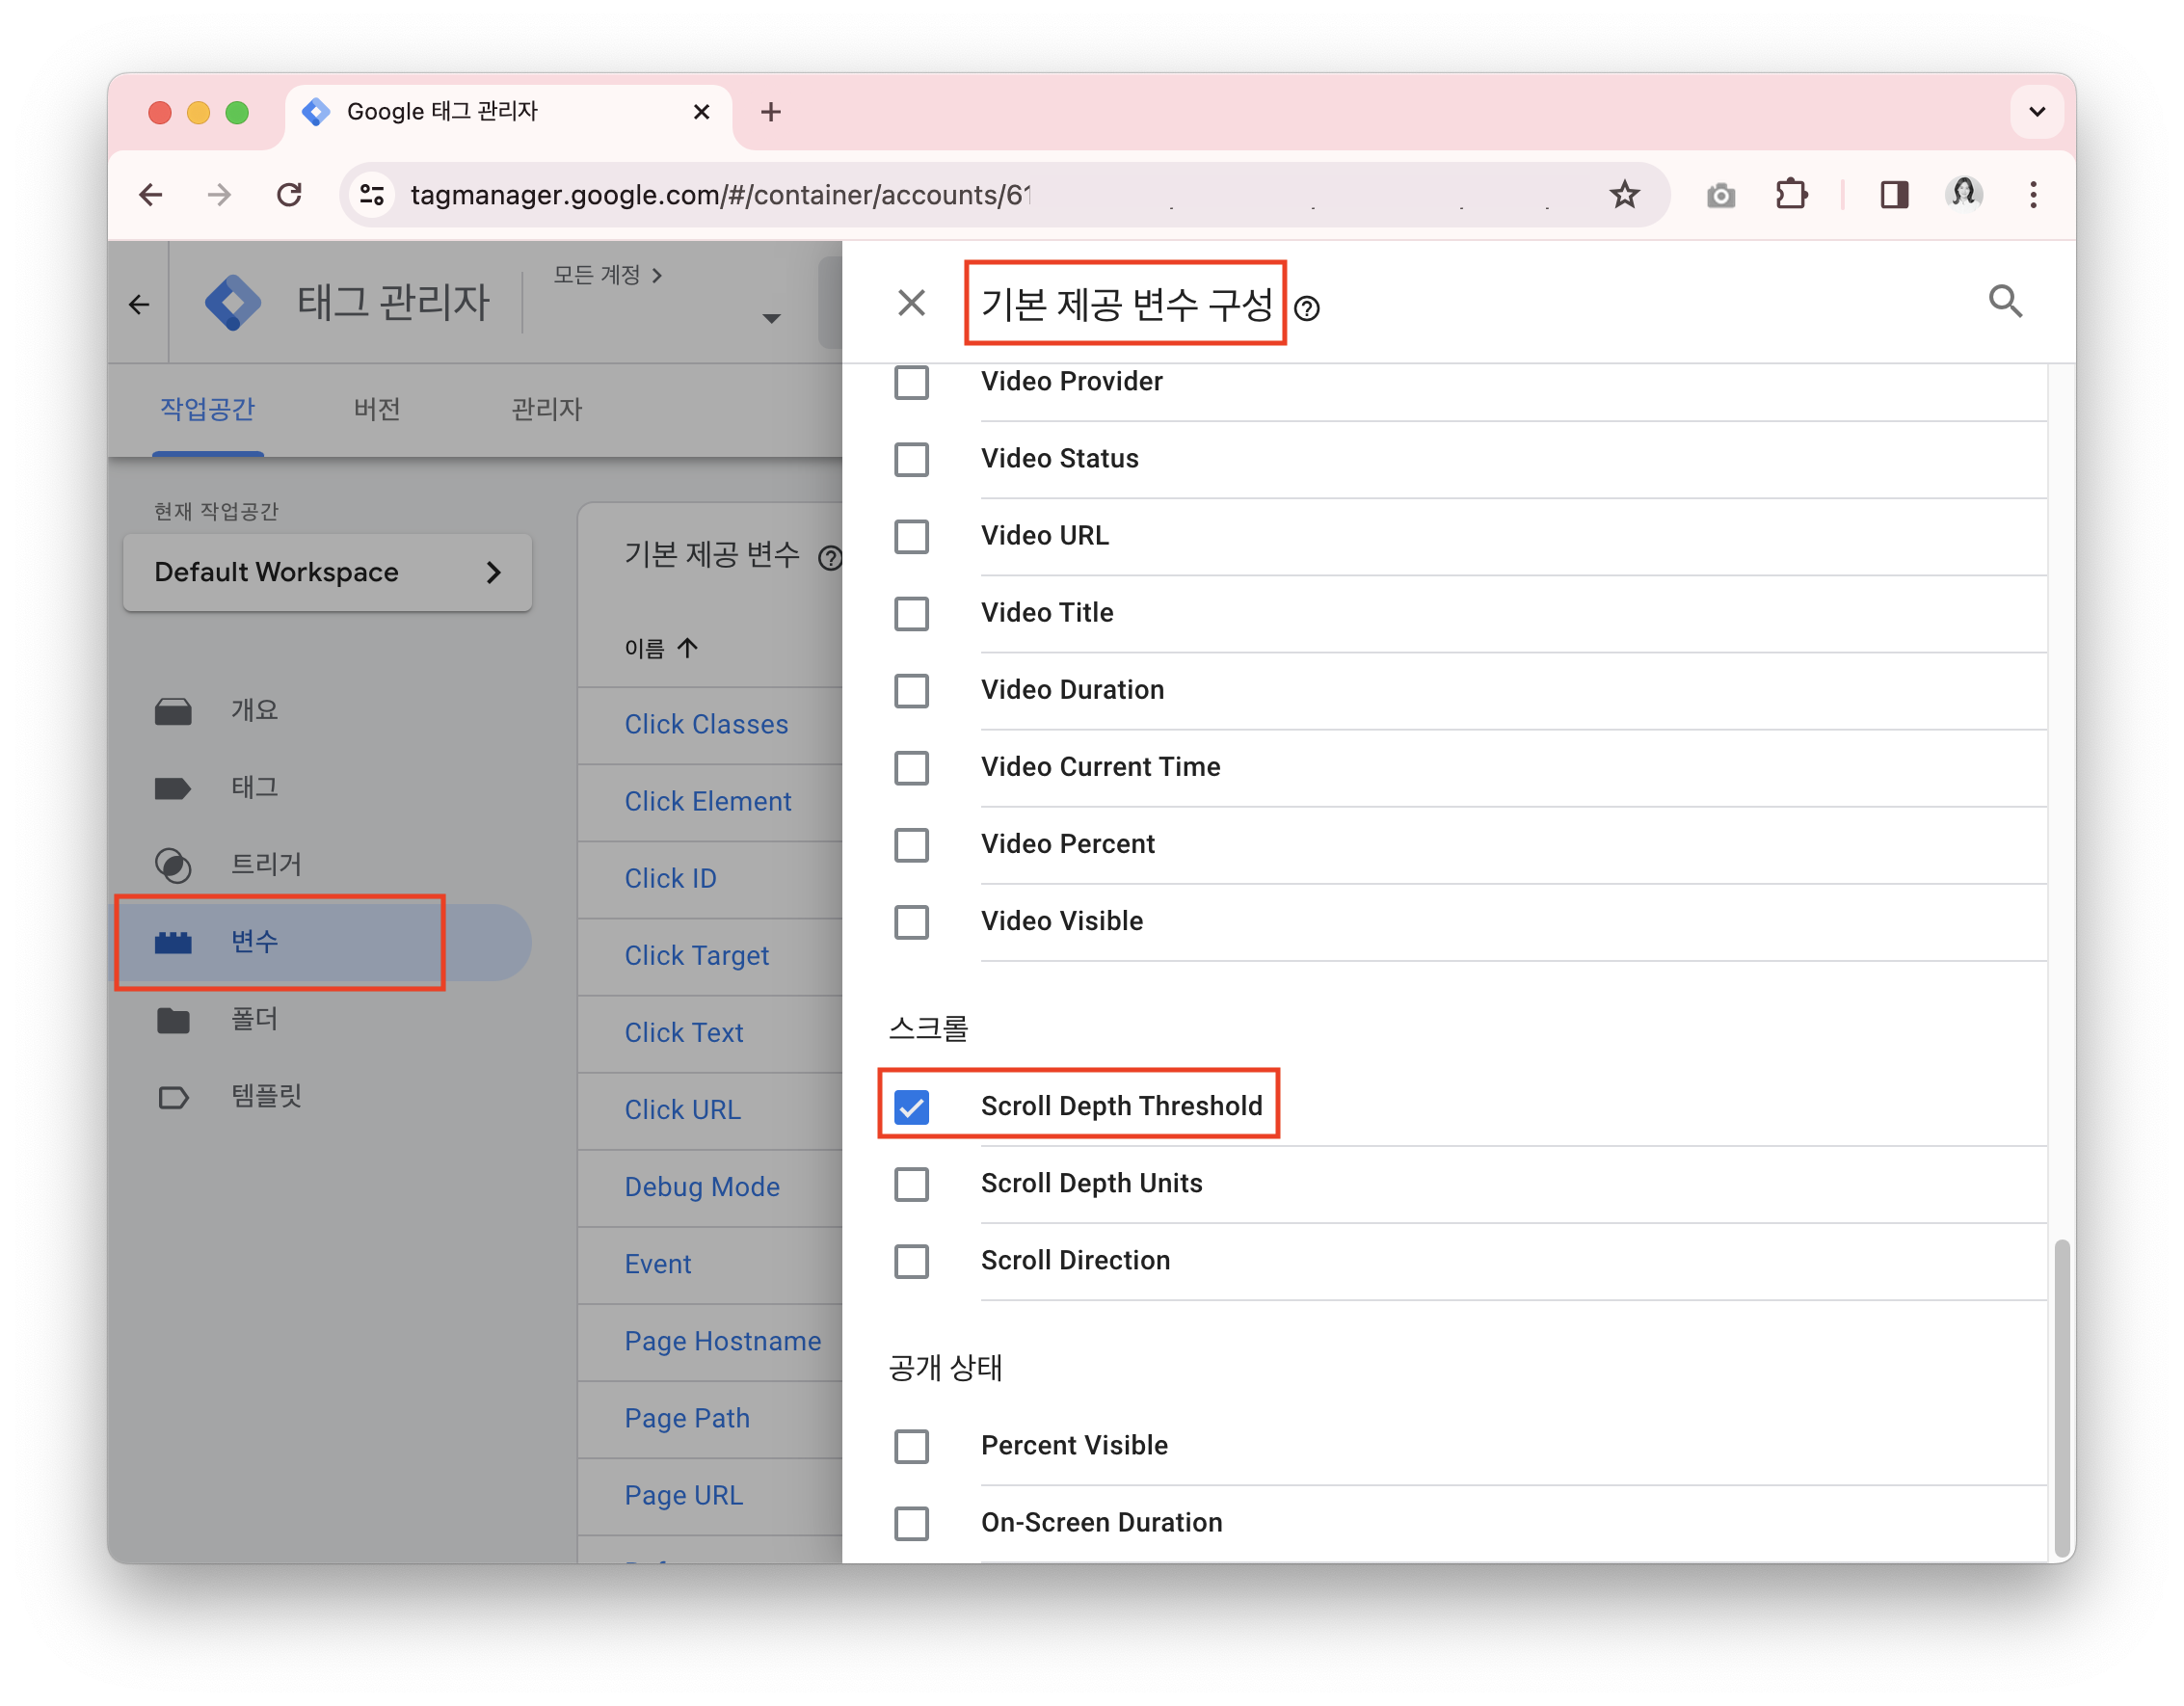Switch to the 버전 tab

377,408
